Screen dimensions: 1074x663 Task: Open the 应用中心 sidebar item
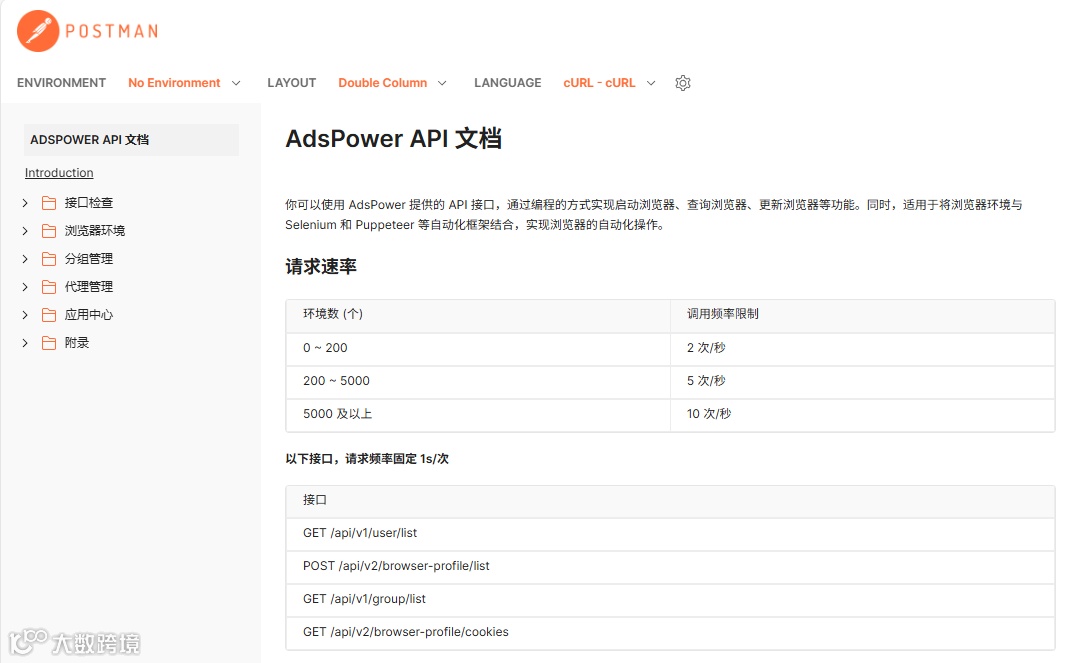point(88,315)
